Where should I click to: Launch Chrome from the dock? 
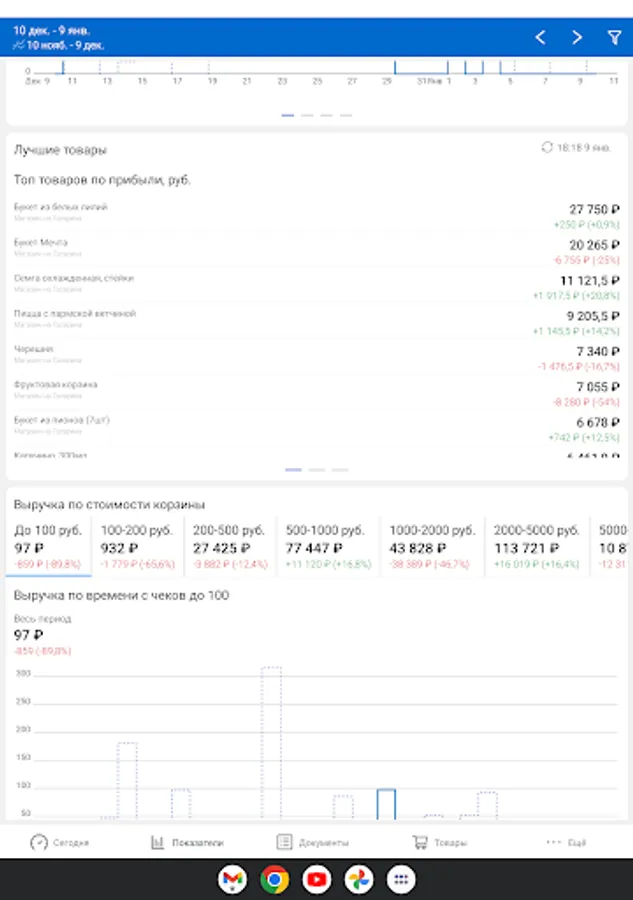(275, 880)
